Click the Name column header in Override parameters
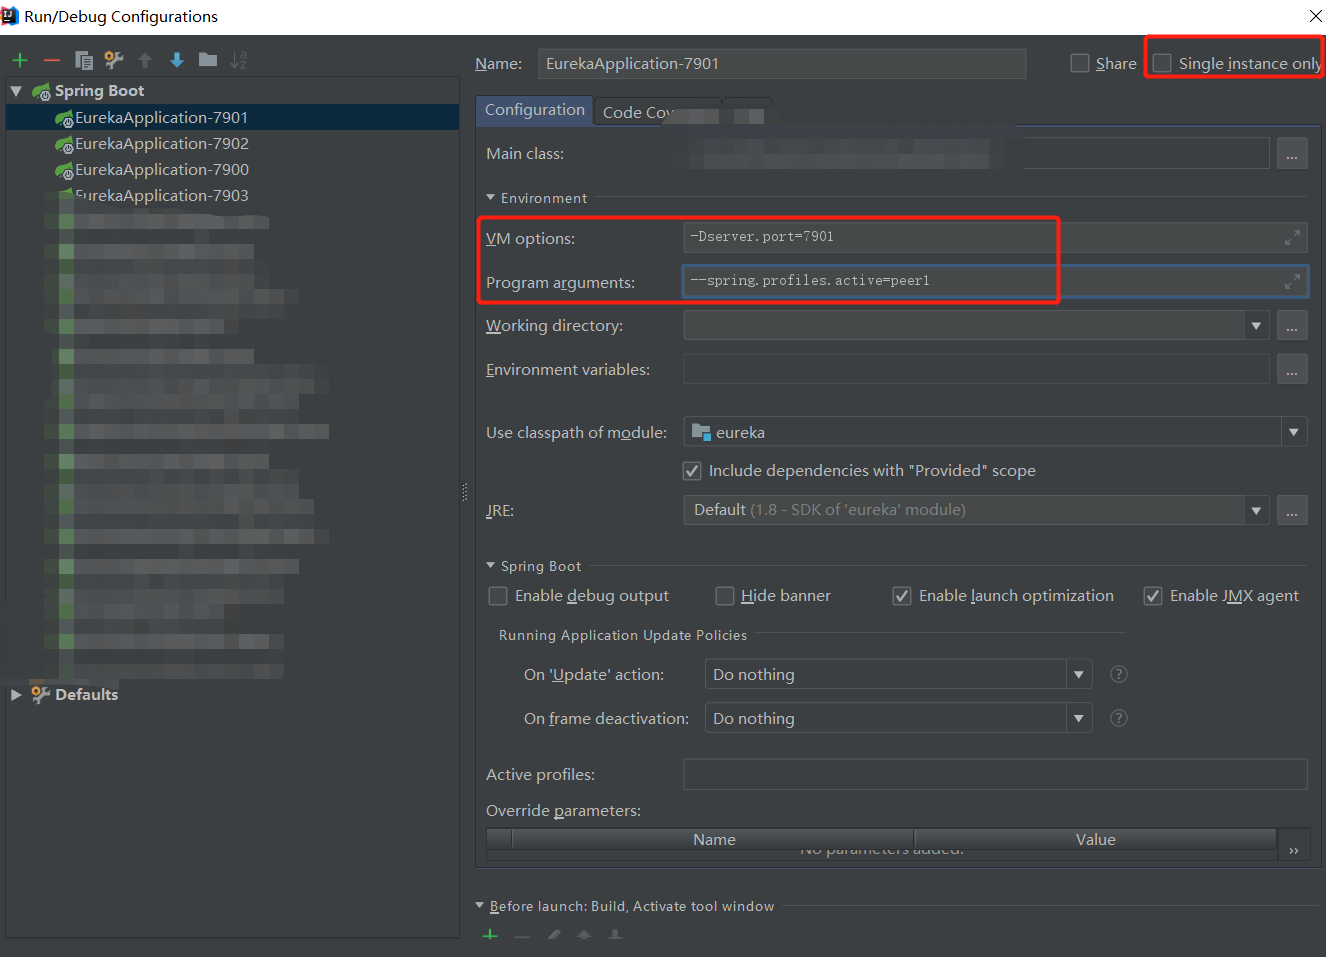 click(714, 840)
